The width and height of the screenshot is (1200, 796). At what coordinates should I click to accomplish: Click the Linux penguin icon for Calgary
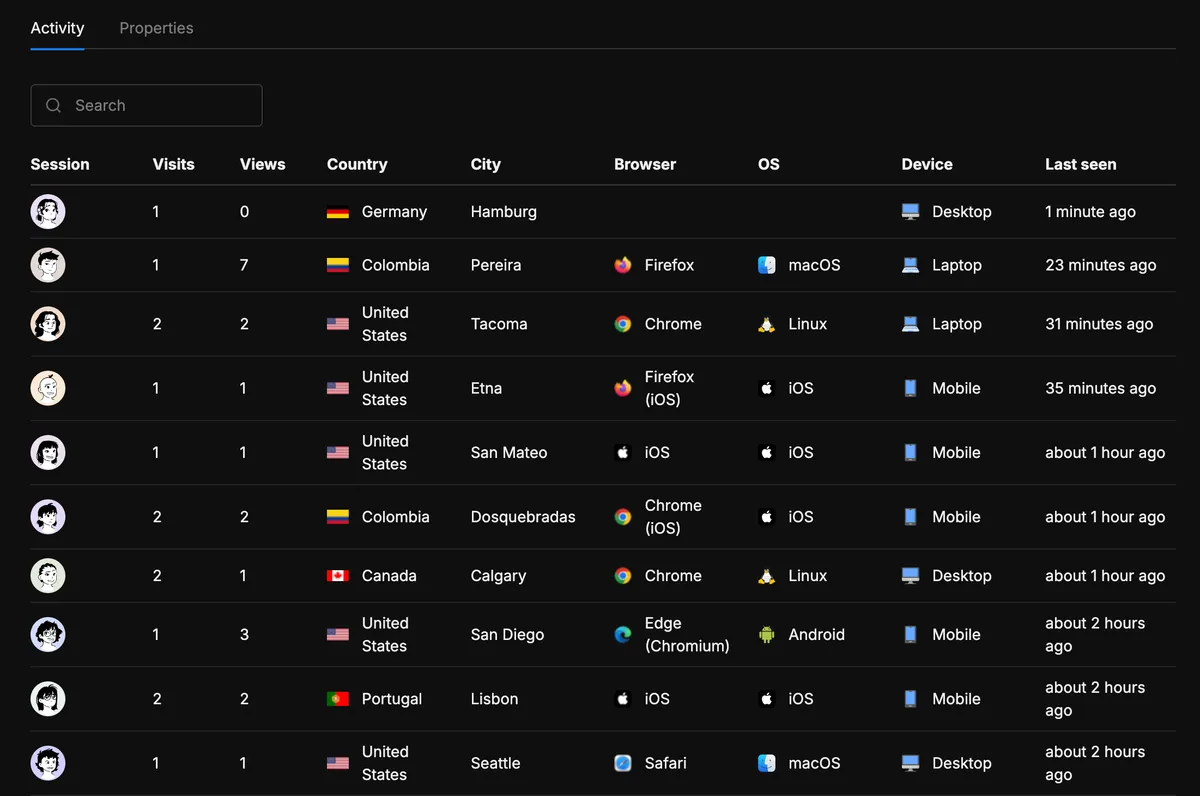click(x=767, y=576)
